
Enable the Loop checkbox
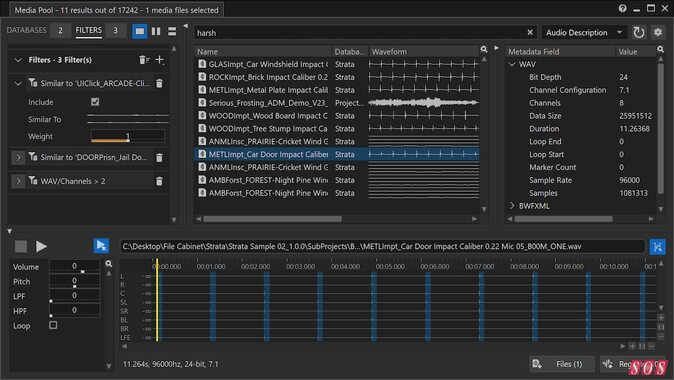[x=53, y=325]
